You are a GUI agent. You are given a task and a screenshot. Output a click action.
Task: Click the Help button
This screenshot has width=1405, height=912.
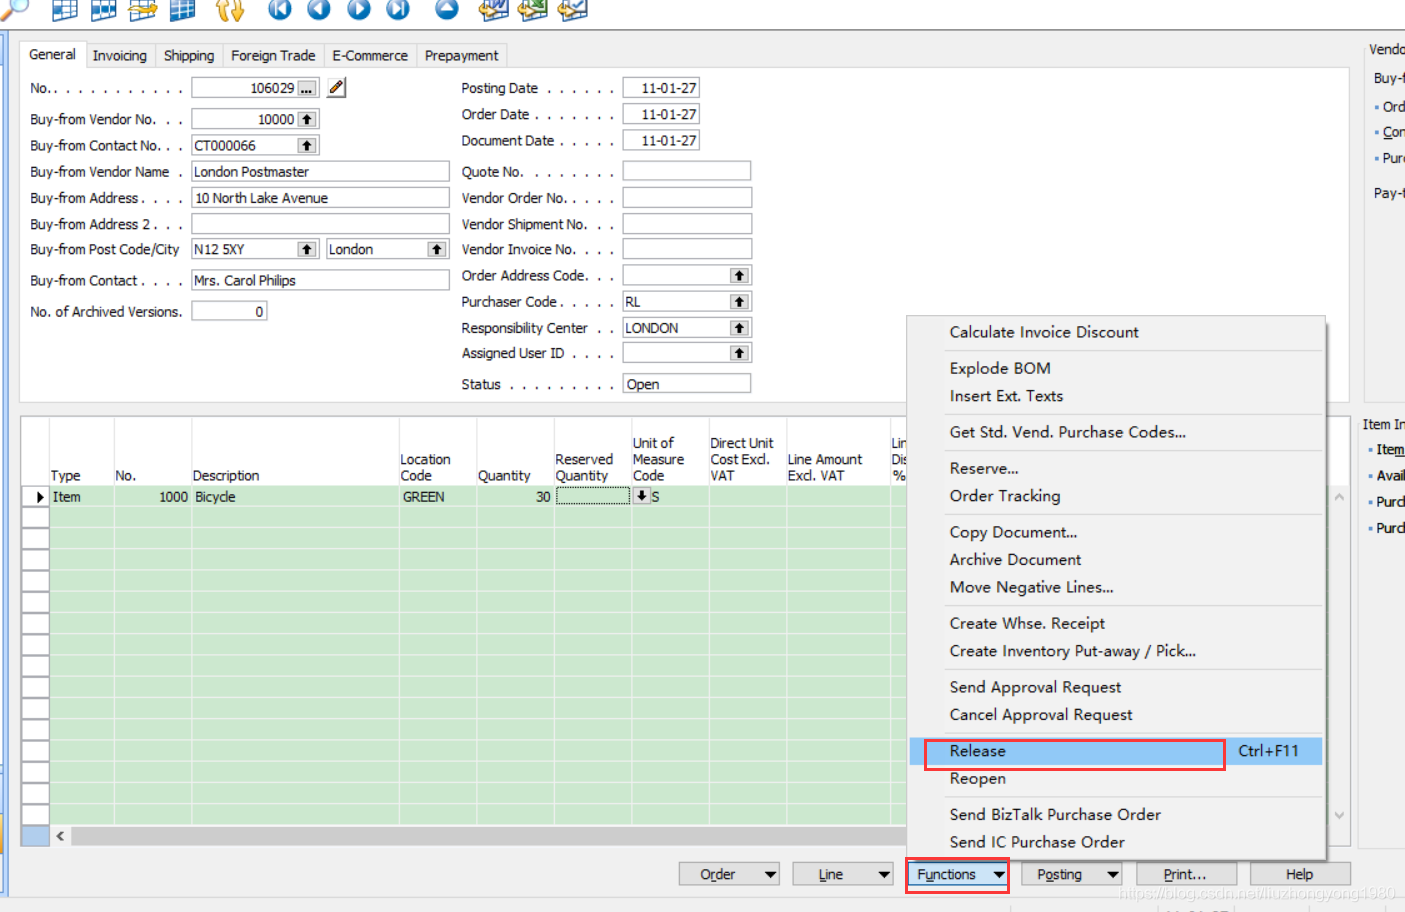[x=1300, y=874]
